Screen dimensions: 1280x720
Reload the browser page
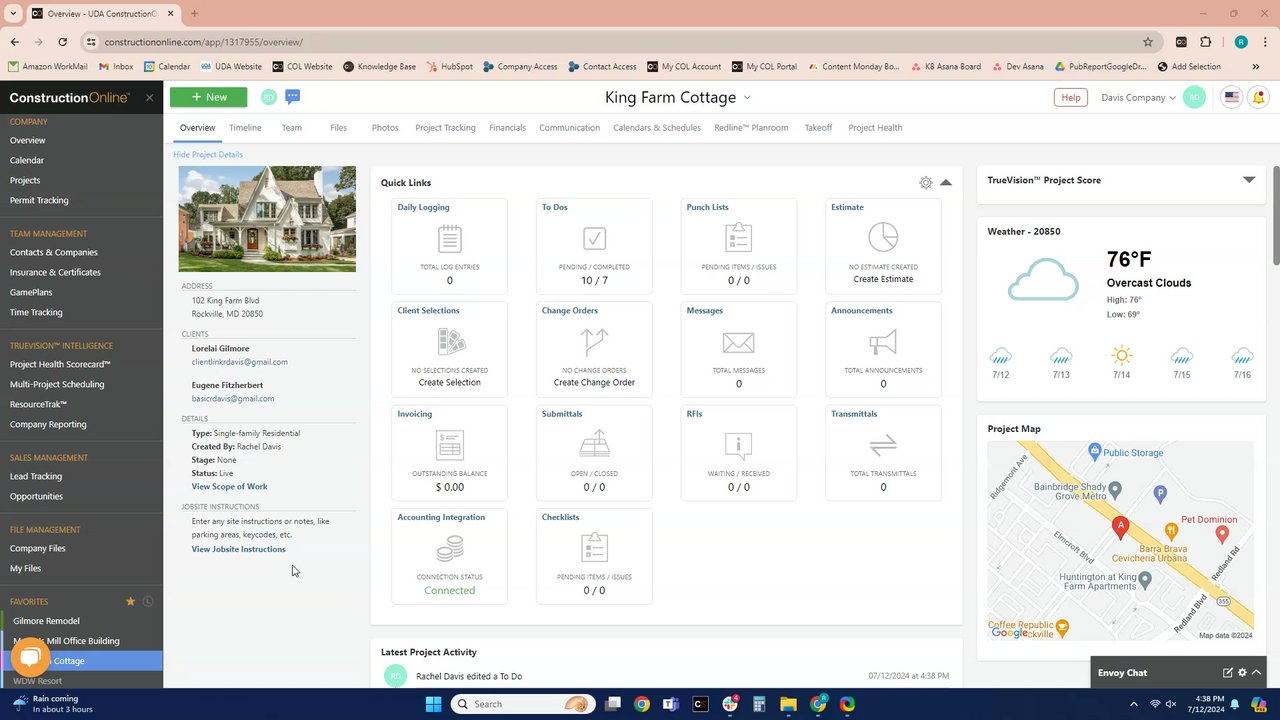pos(62,42)
